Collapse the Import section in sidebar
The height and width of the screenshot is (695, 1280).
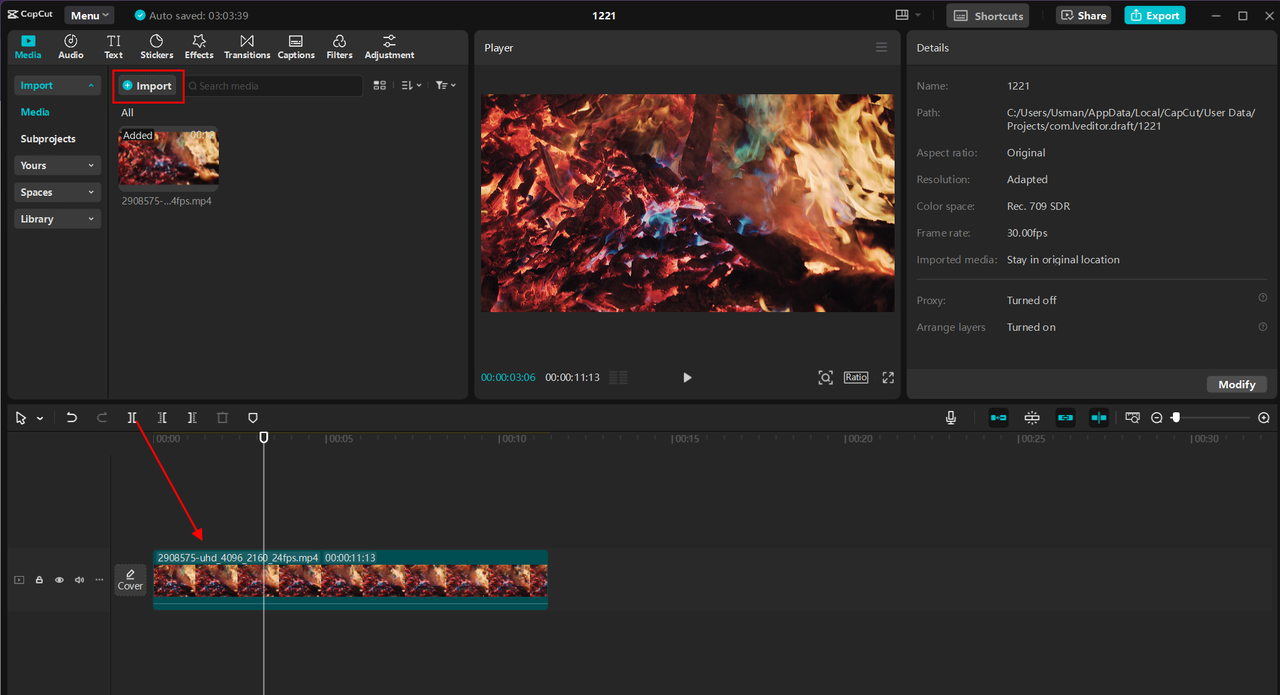tap(58, 85)
